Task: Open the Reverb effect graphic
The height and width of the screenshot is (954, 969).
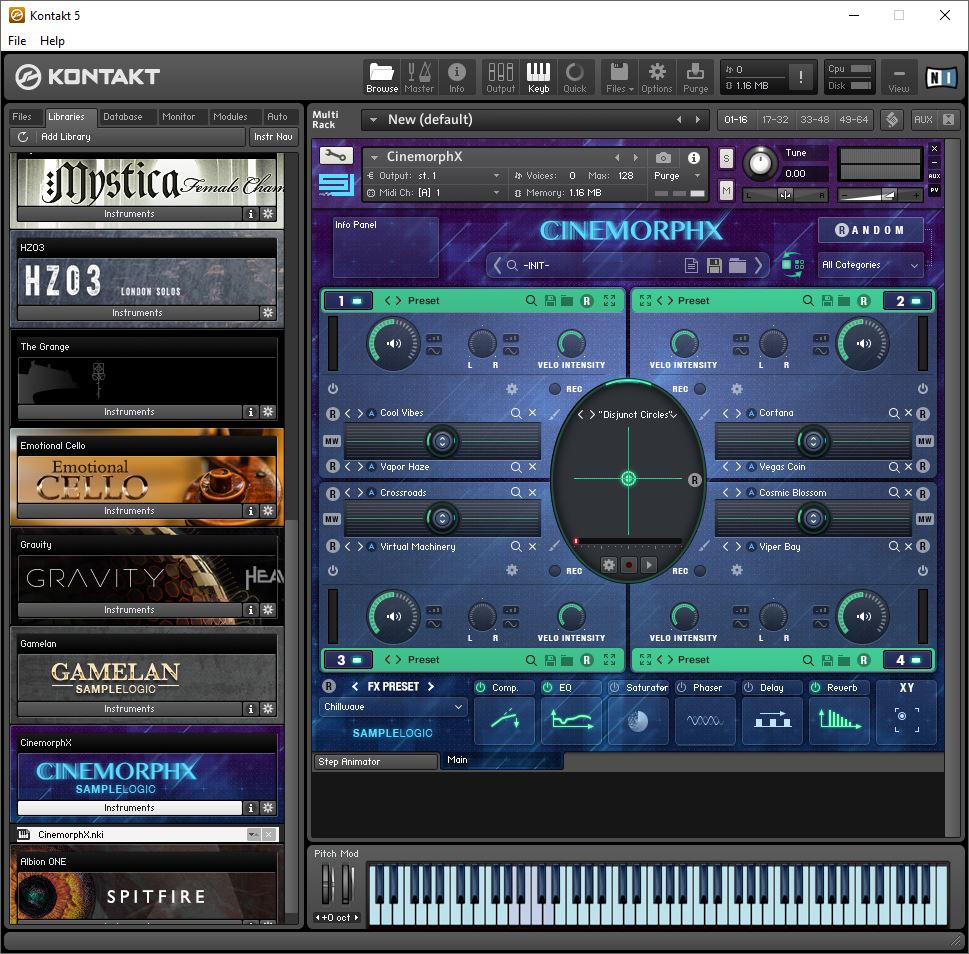Action: pyautogui.click(x=839, y=720)
